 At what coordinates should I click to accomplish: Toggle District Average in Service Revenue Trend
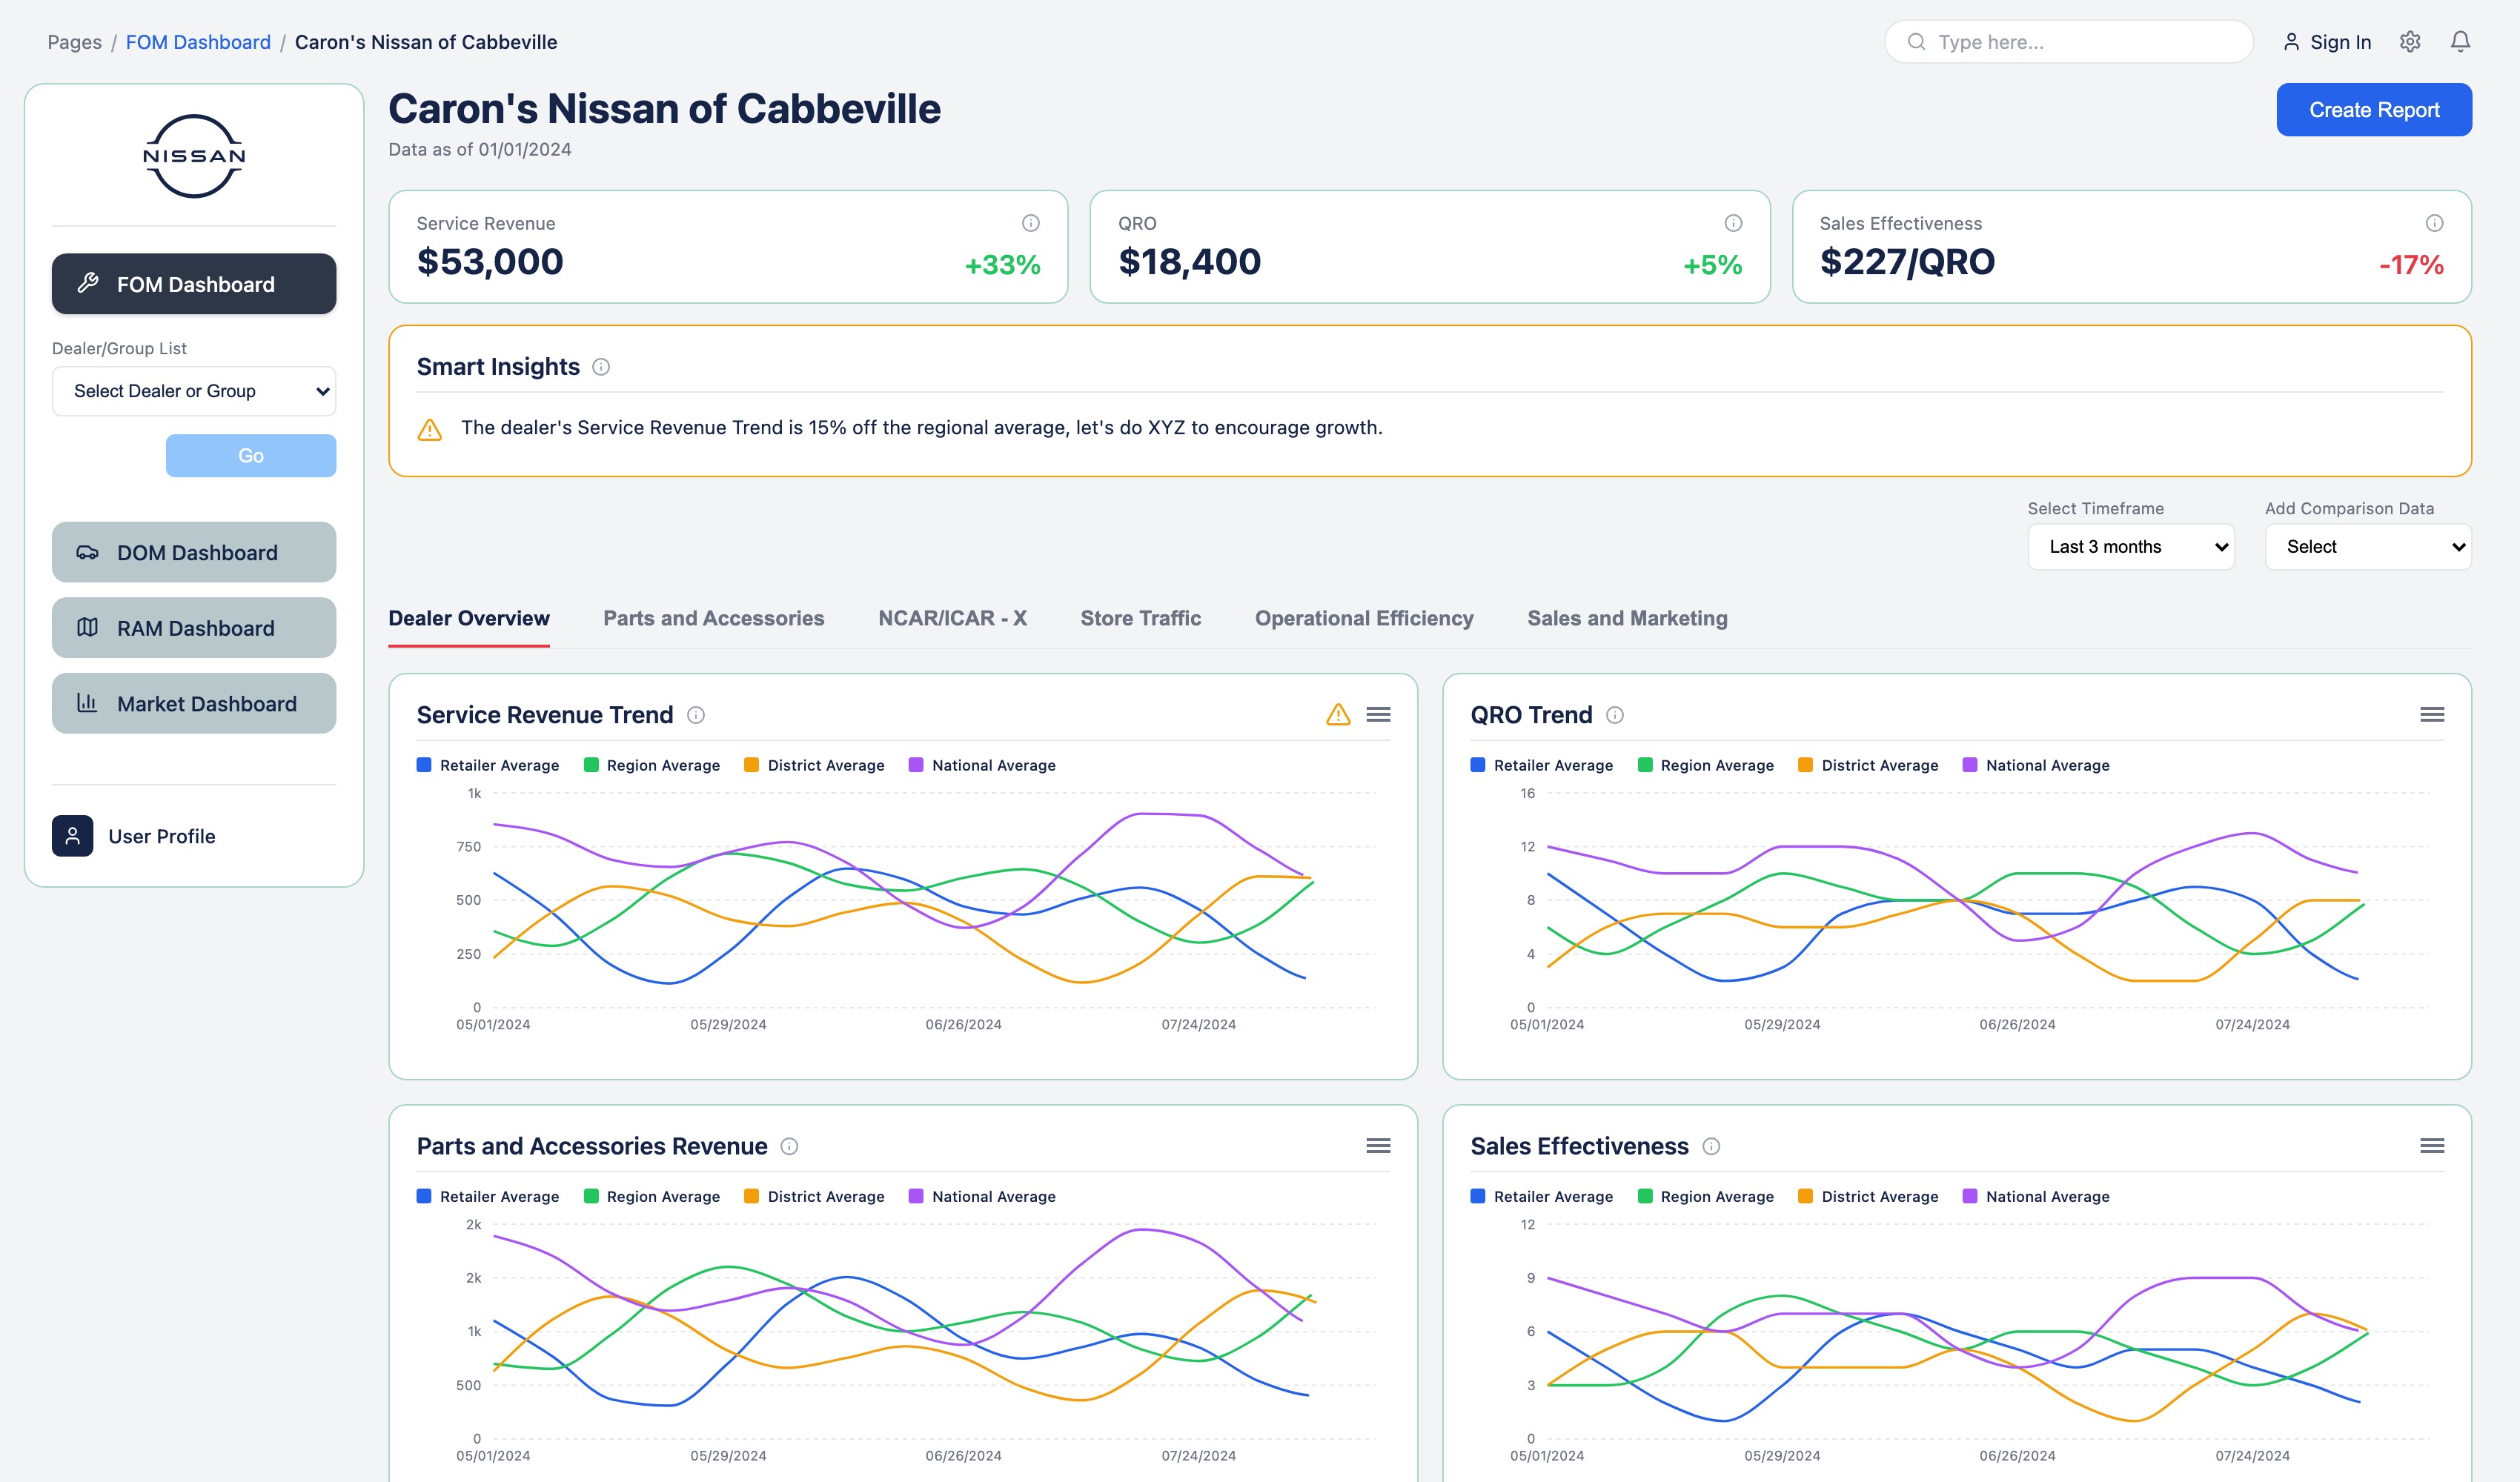(814, 765)
